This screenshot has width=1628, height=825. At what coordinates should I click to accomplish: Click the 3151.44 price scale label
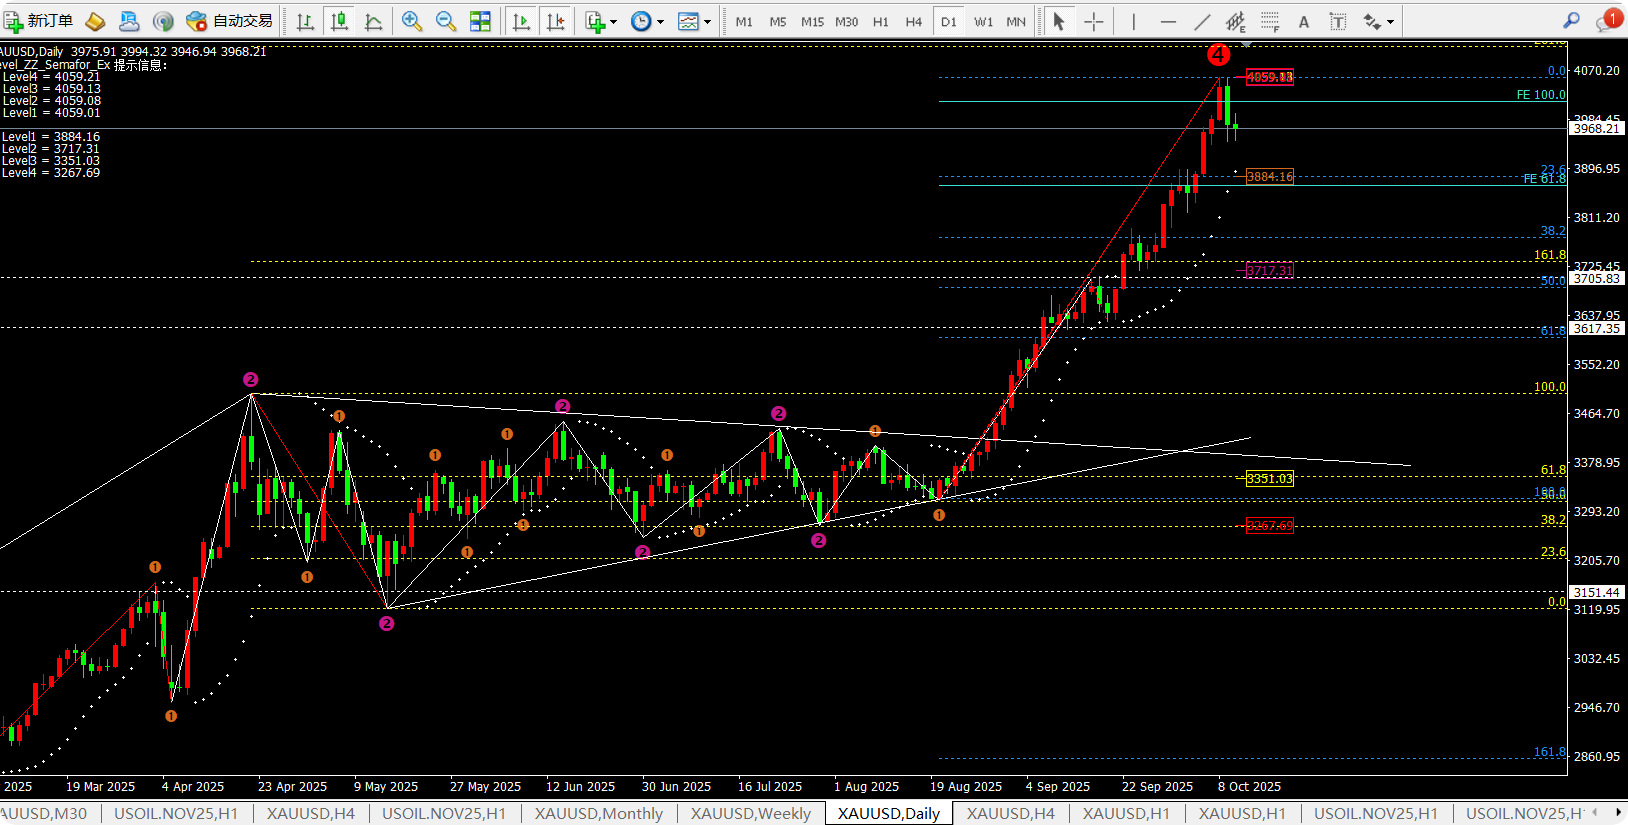(x=1596, y=593)
